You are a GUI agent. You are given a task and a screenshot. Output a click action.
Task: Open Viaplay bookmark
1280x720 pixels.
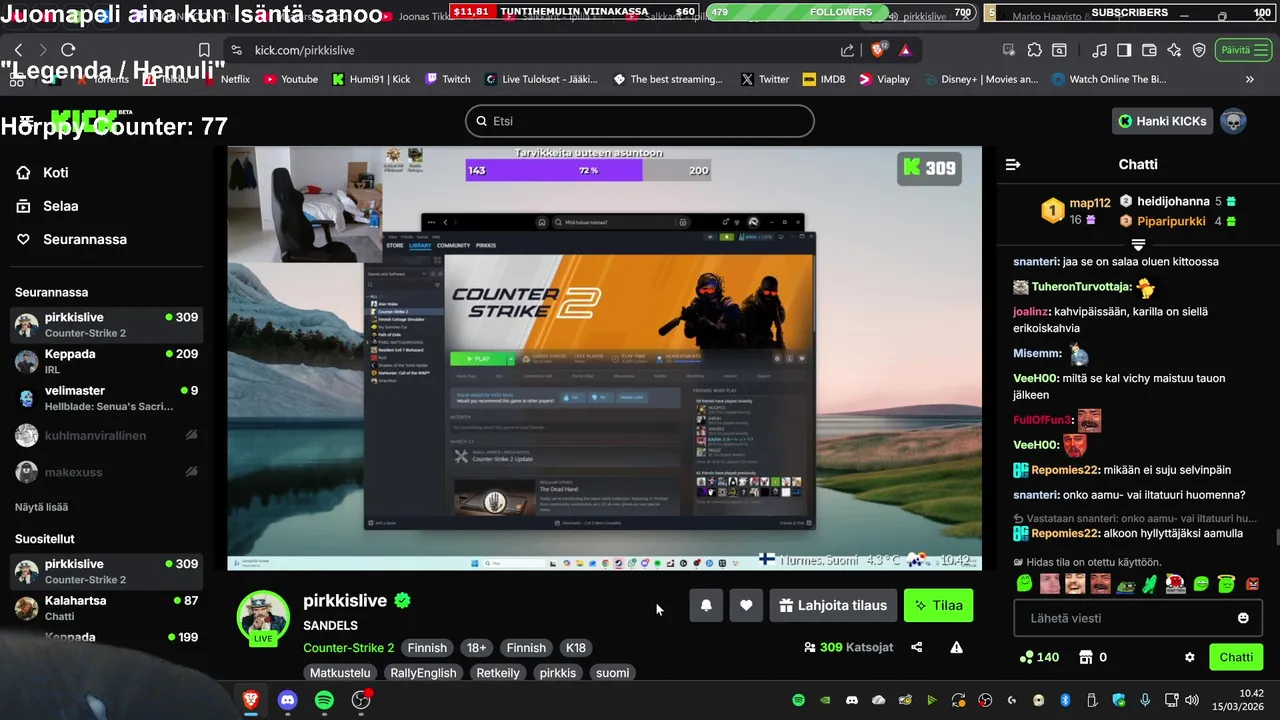click(884, 79)
